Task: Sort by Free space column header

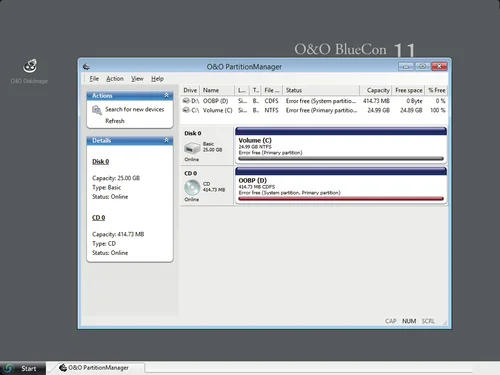Action: click(409, 90)
